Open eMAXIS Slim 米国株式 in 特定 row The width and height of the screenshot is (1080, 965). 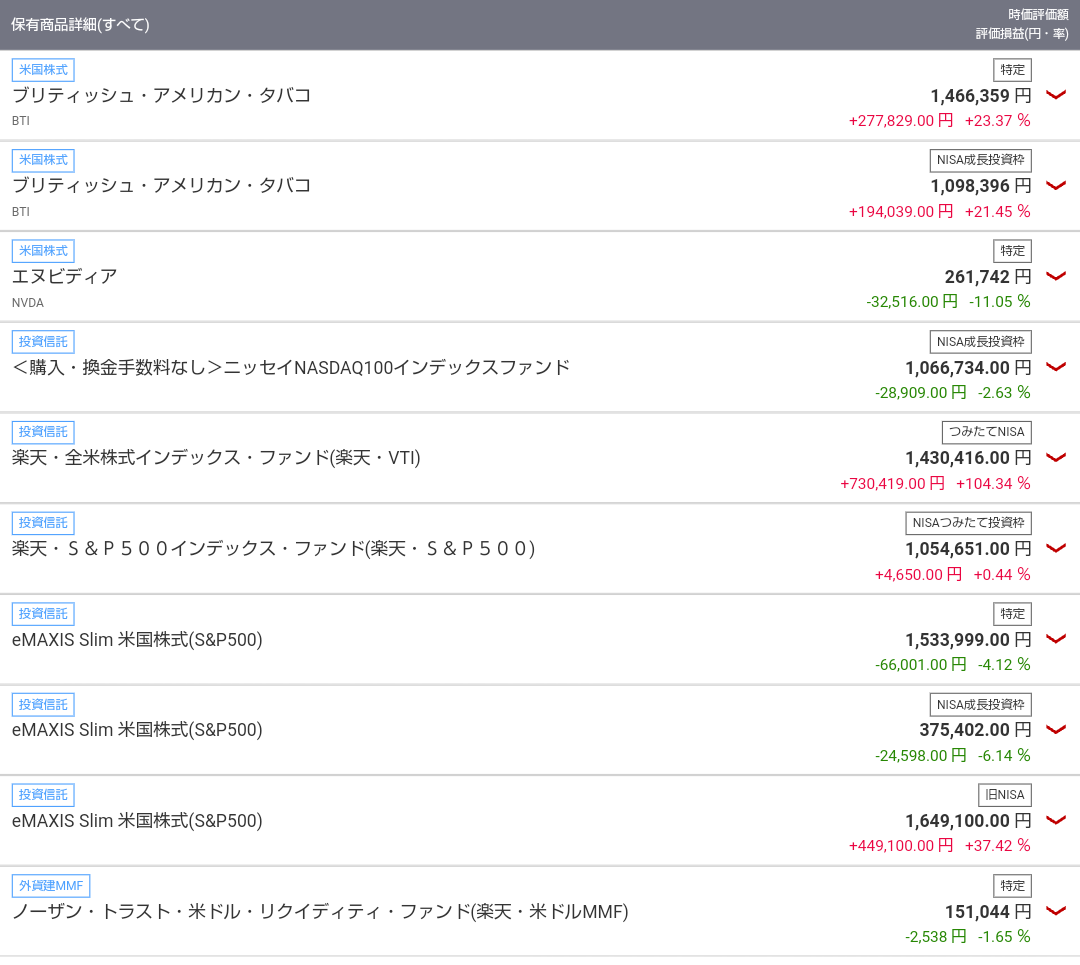click(x=137, y=639)
